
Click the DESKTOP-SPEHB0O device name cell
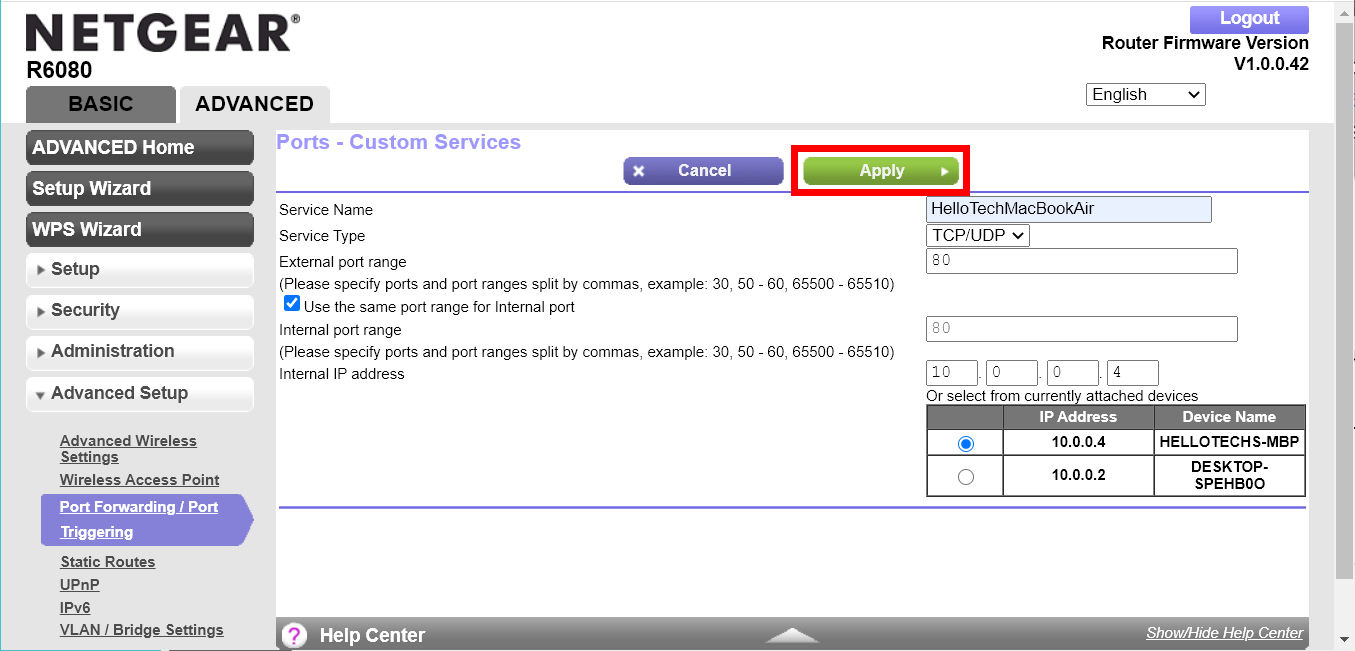(x=1229, y=476)
